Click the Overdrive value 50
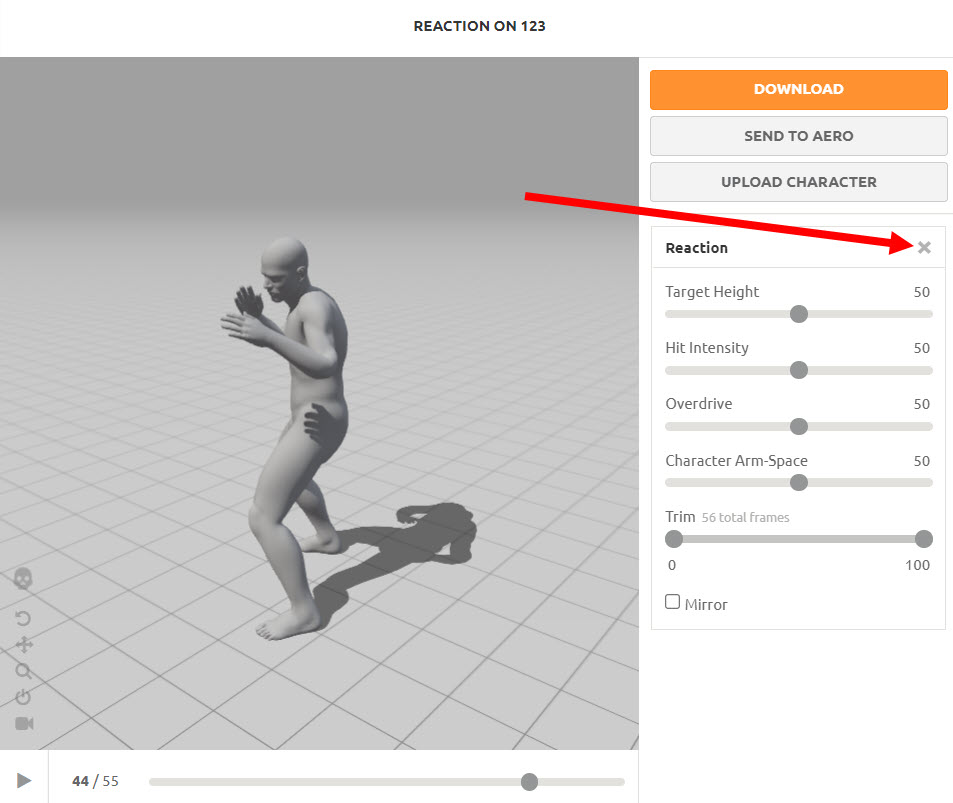The width and height of the screenshot is (953, 803). coord(921,404)
